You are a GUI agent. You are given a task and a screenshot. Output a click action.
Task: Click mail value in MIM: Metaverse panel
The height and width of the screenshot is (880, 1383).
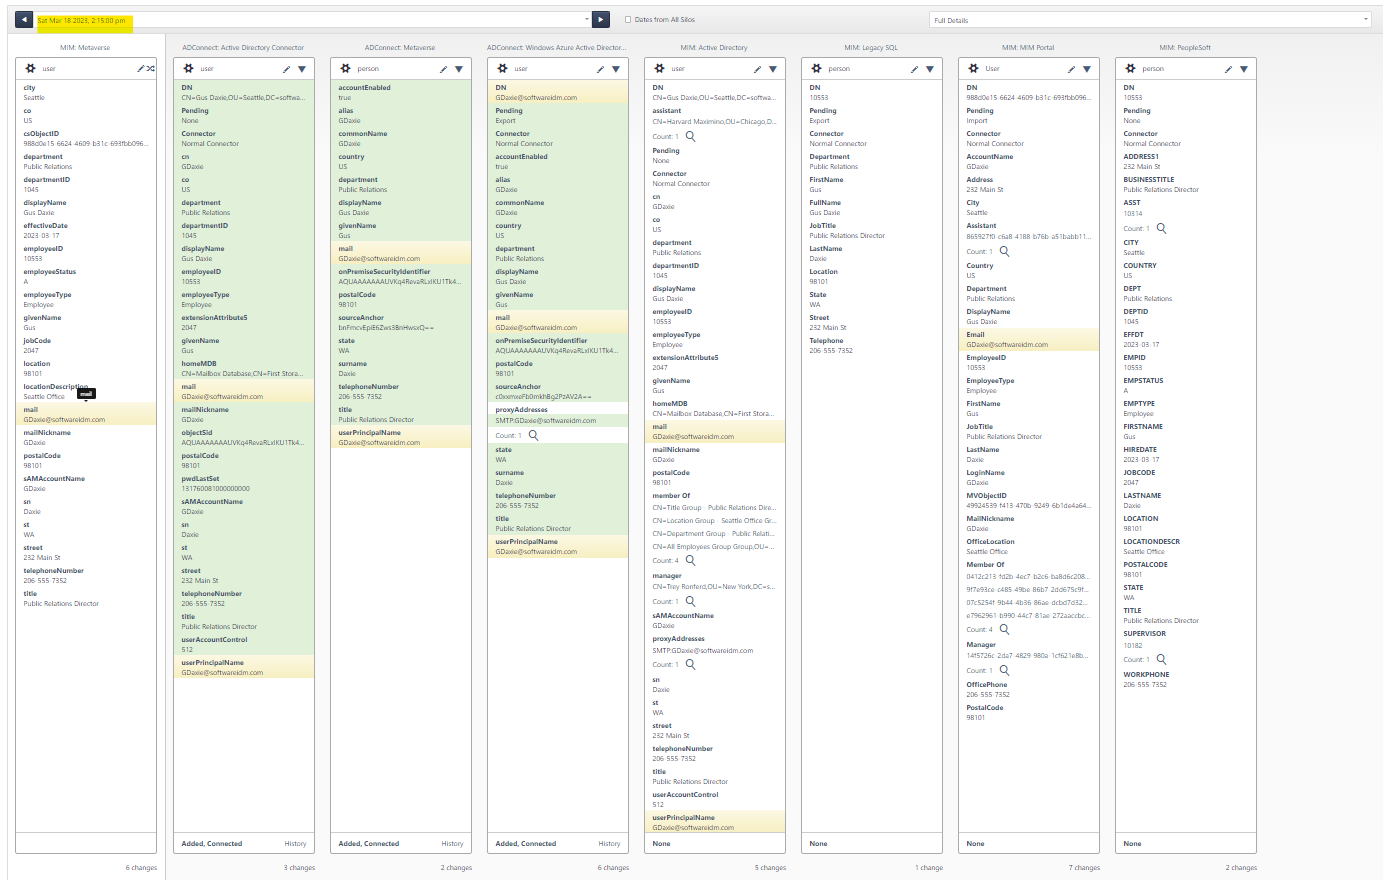64,420
